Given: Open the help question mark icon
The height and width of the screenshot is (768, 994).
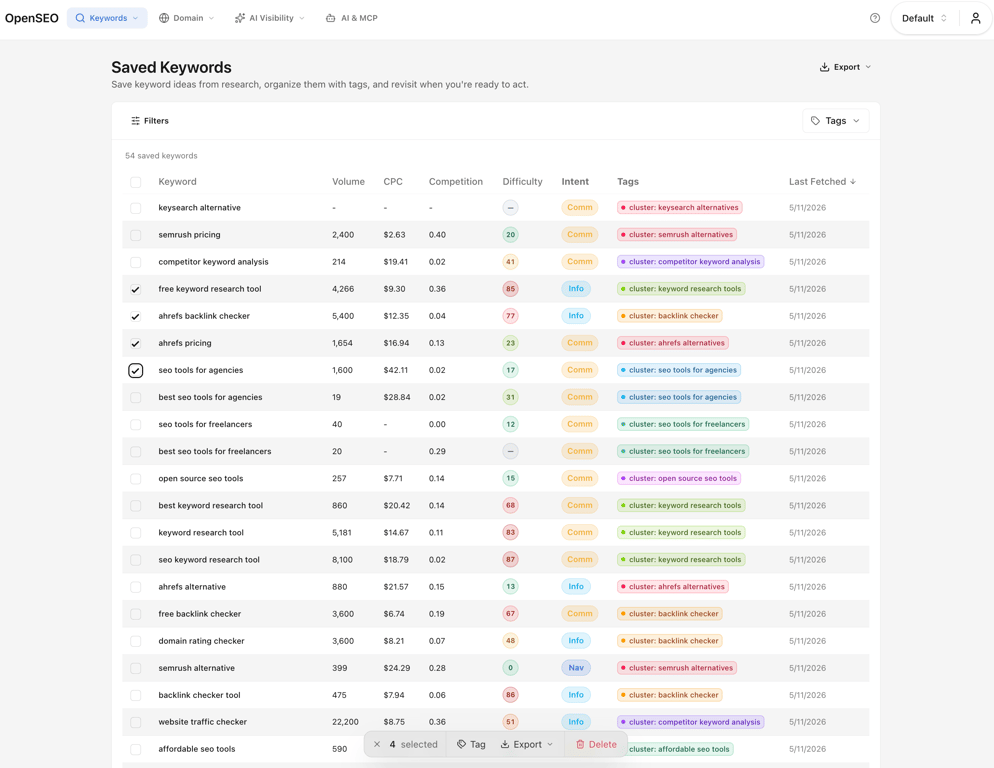Looking at the screenshot, I should pos(875,18).
